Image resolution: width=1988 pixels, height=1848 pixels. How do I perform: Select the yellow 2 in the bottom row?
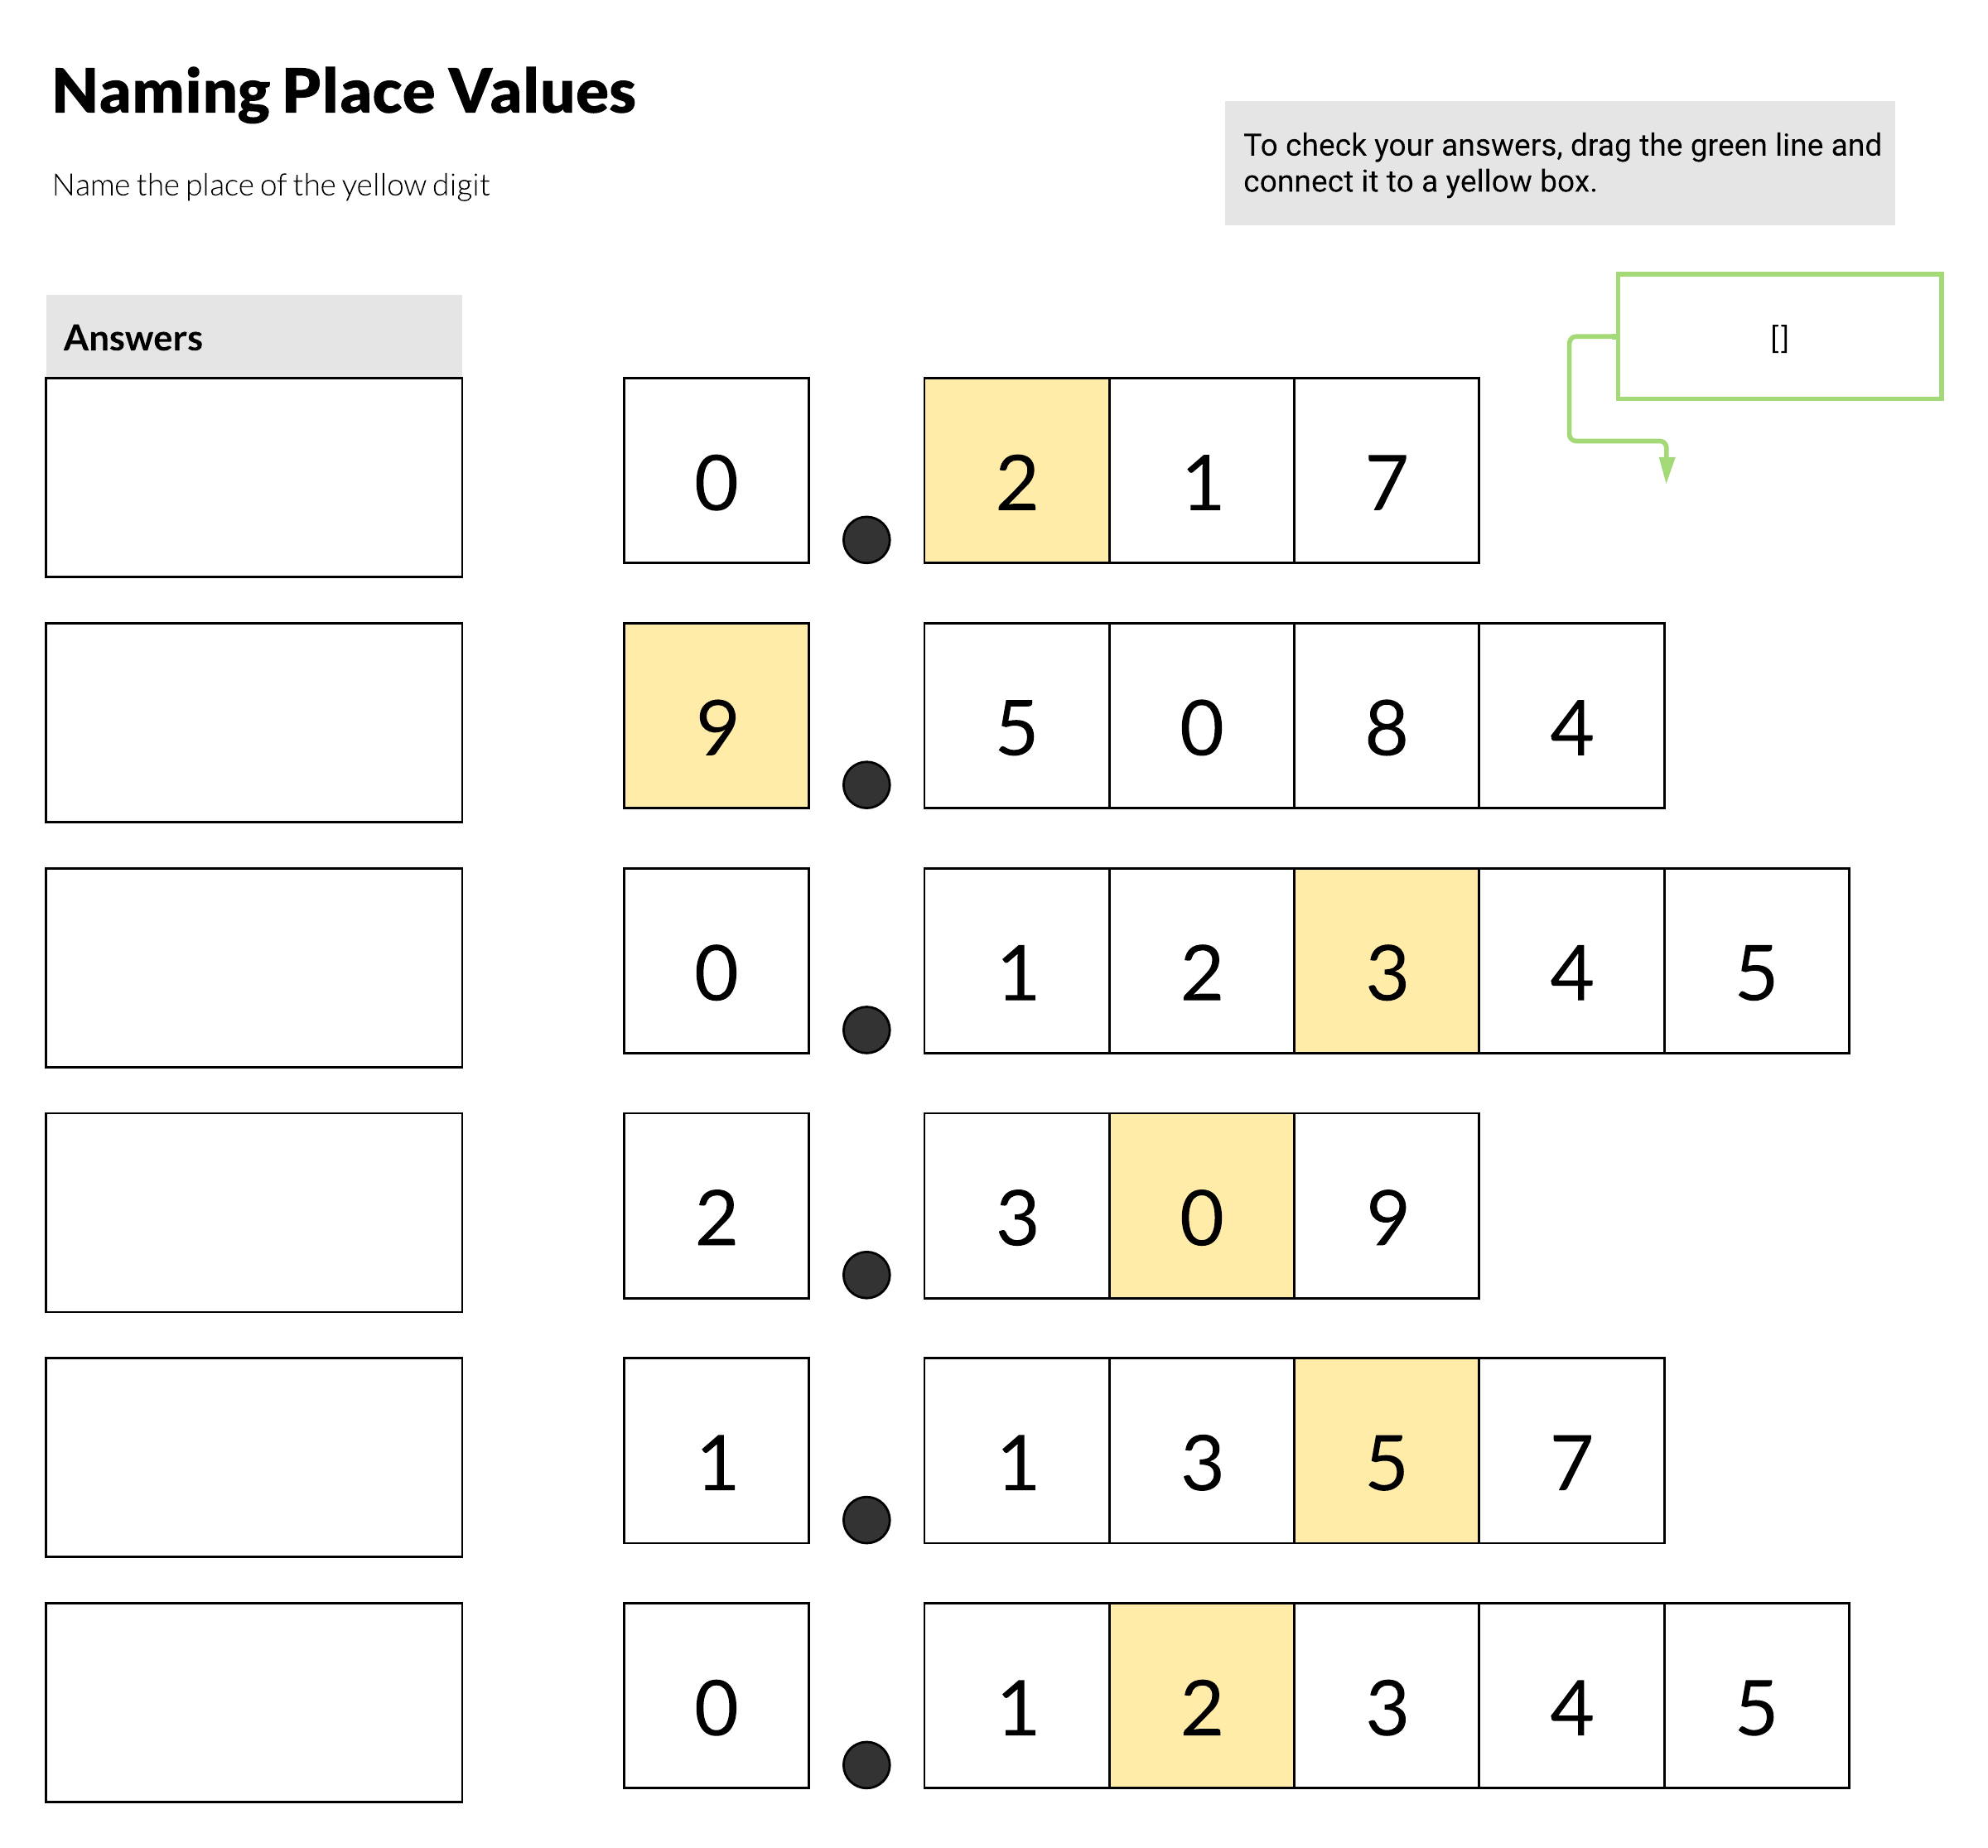1201,1696
